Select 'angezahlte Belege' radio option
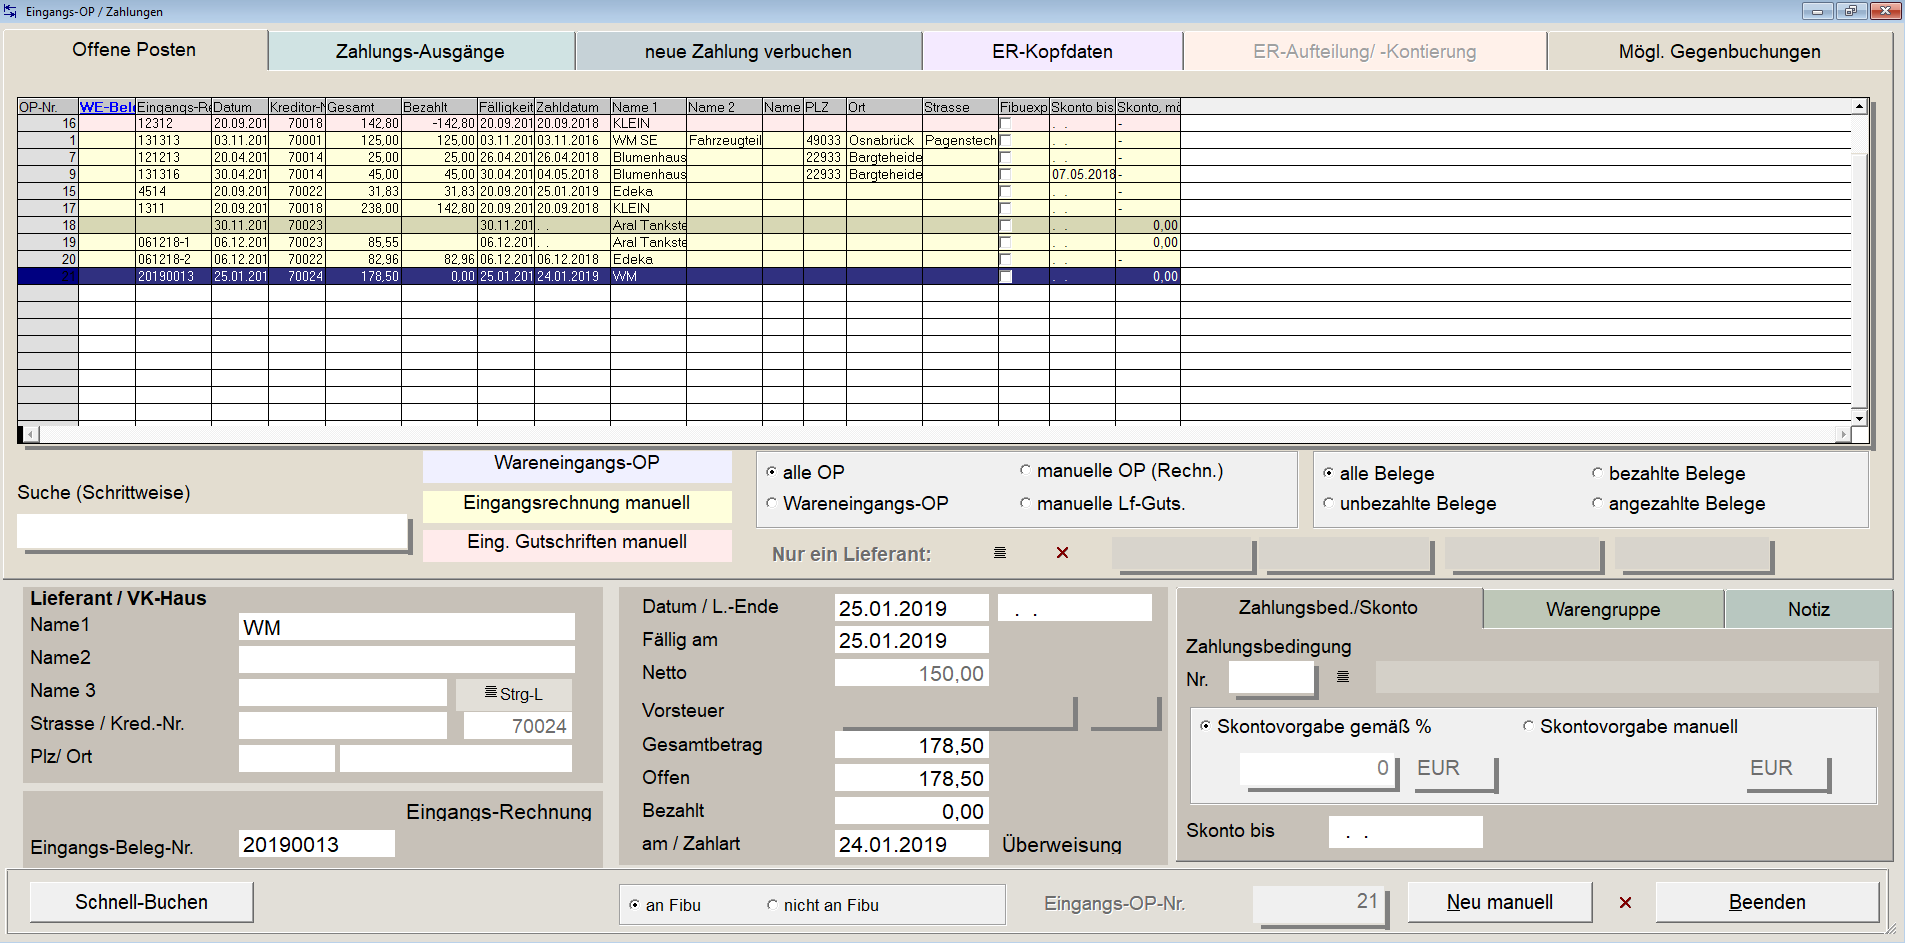1905x943 pixels. pos(1597,503)
